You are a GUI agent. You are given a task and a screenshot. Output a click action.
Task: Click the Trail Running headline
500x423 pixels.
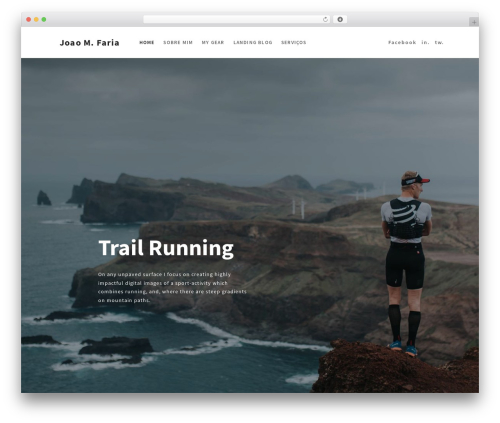coord(166,248)
